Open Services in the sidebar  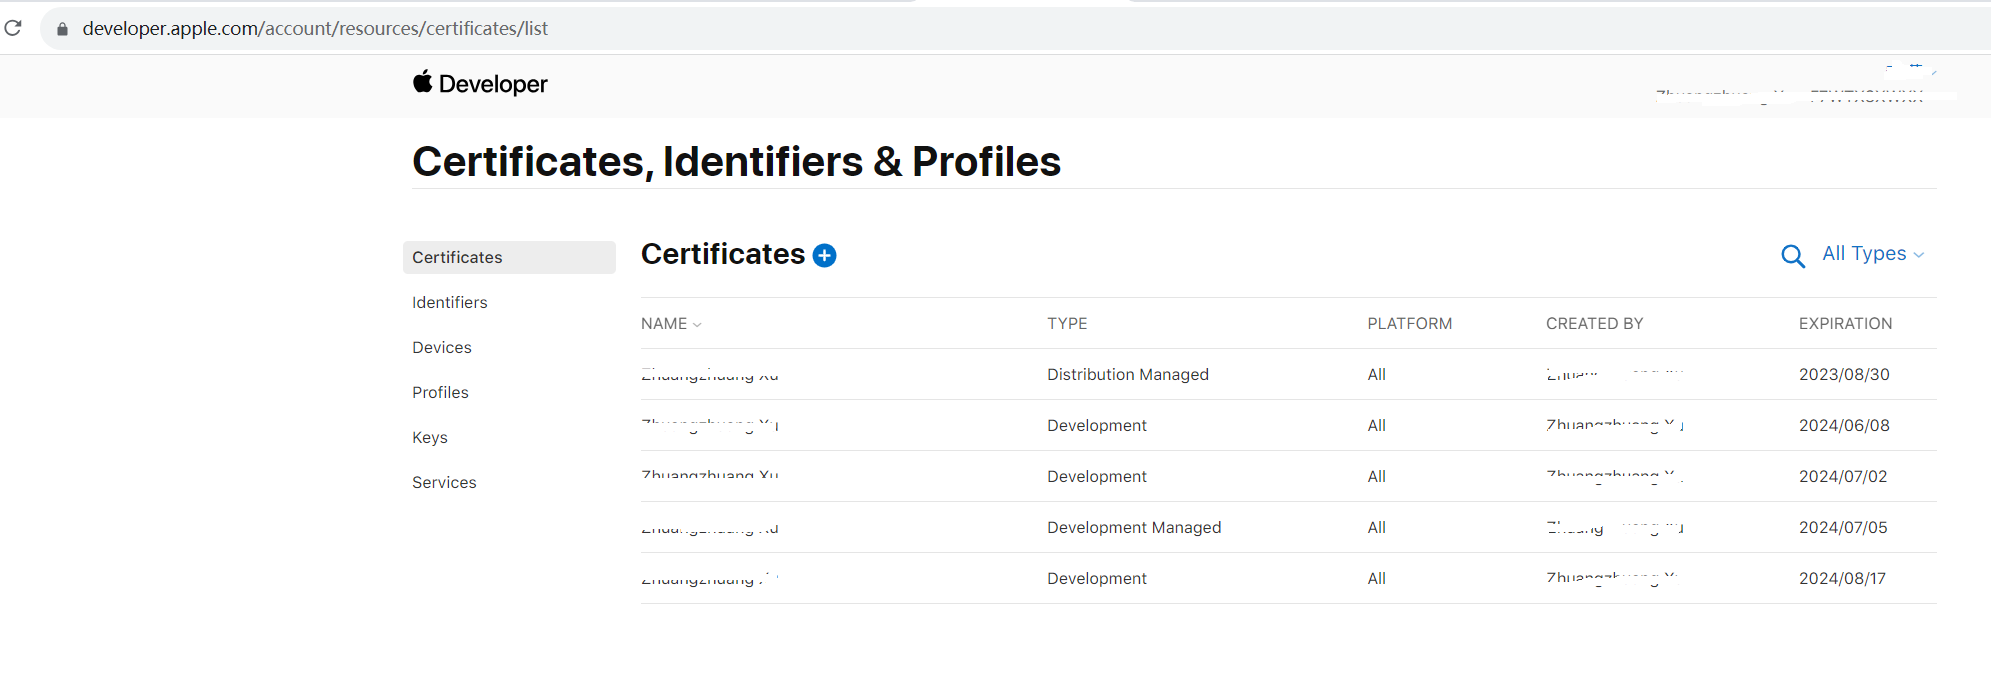444,482
